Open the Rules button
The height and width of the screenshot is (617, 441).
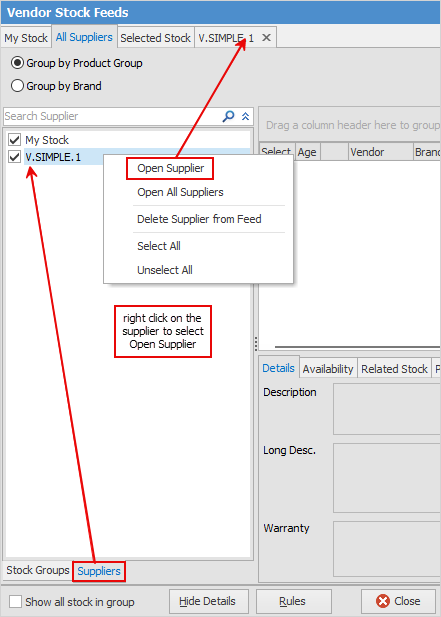[294, 601]
